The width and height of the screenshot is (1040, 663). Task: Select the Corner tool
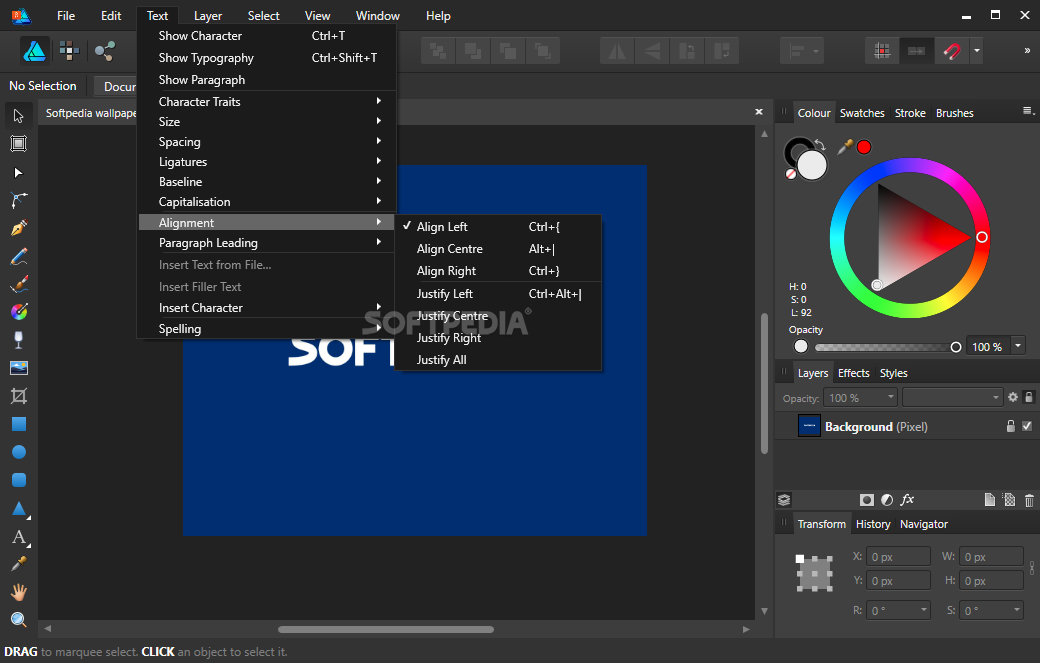point(19,200)
